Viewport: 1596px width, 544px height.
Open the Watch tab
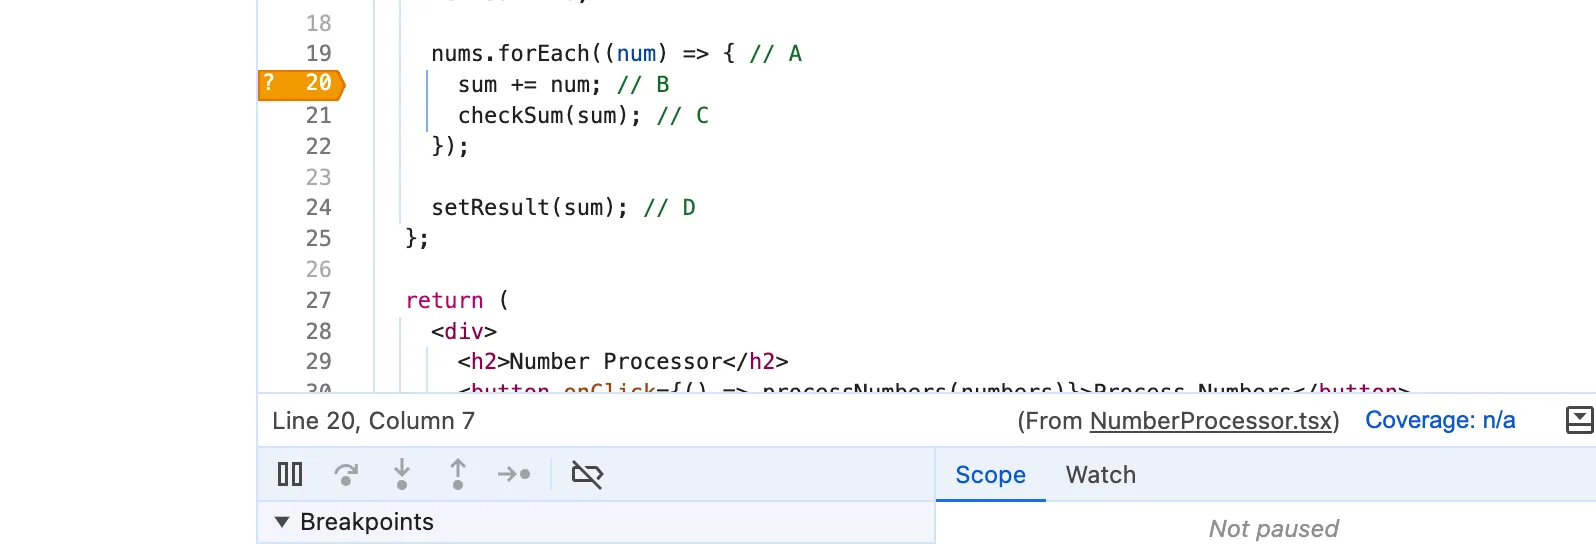click(x=1101, y=475)
